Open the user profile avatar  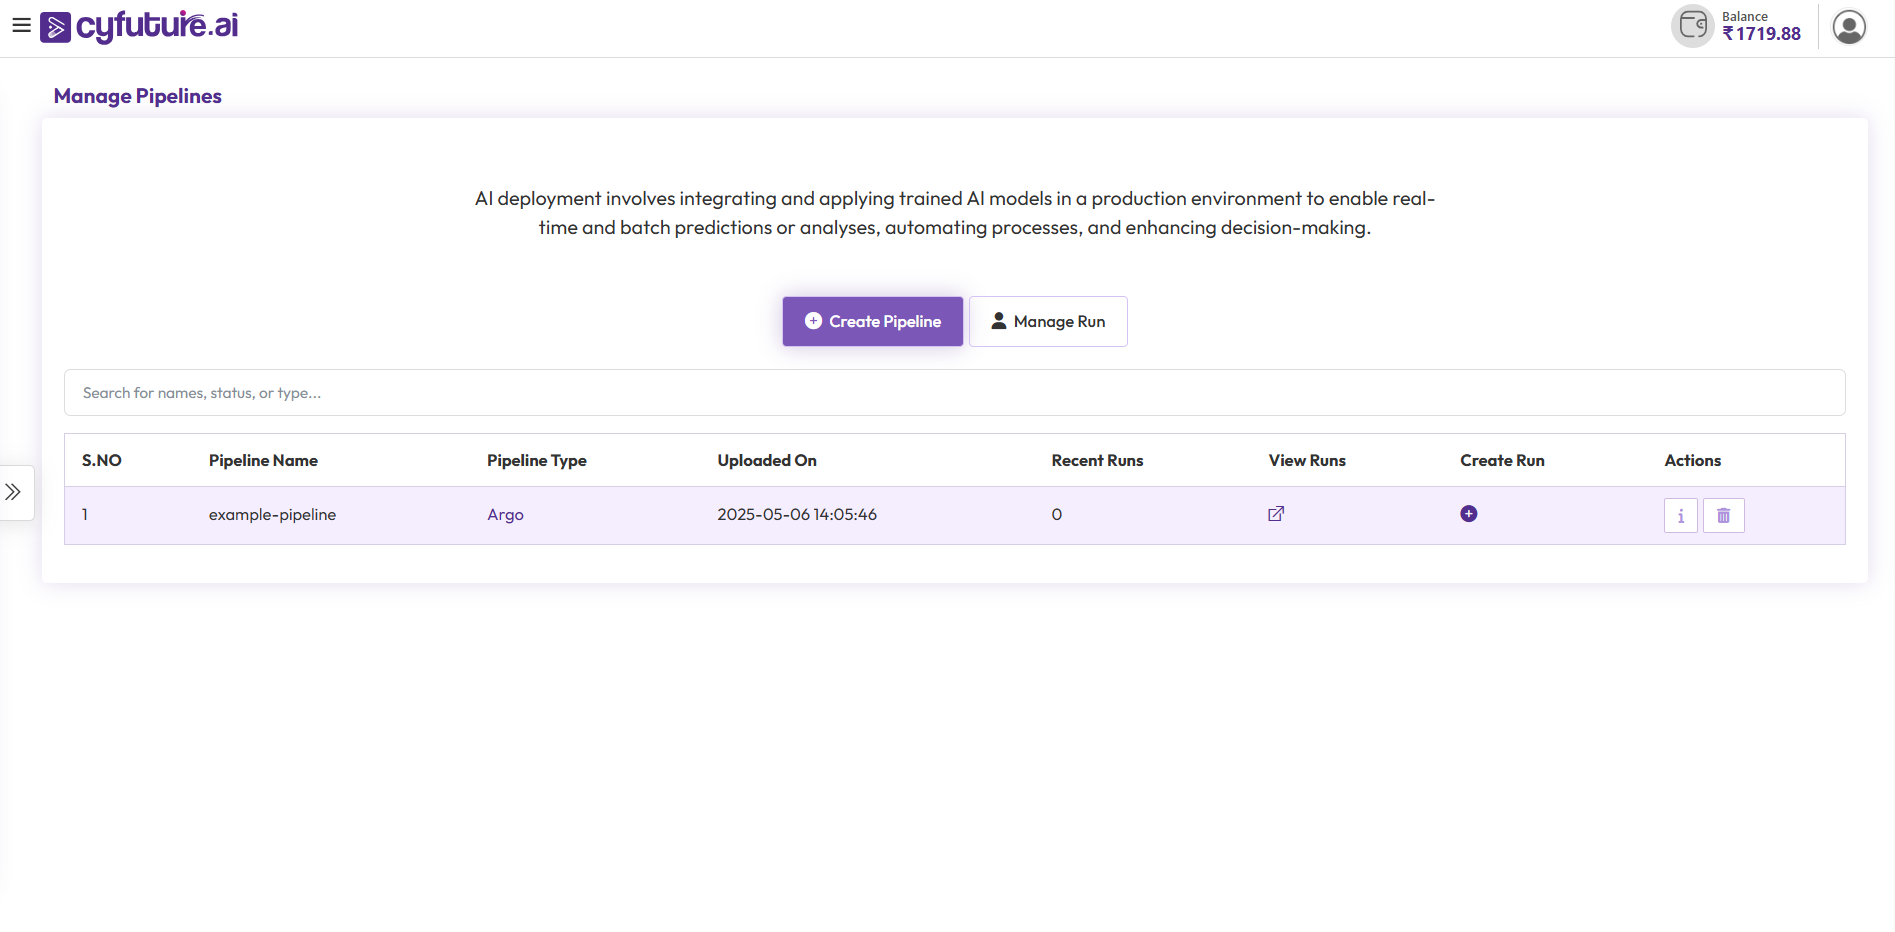(1848, 27)
